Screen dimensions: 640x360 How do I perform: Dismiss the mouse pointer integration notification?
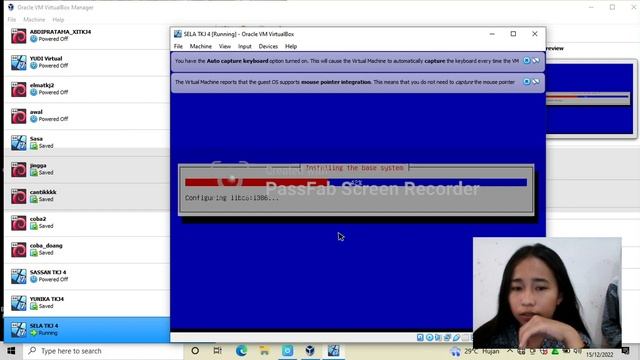click(x=527, y=82)
